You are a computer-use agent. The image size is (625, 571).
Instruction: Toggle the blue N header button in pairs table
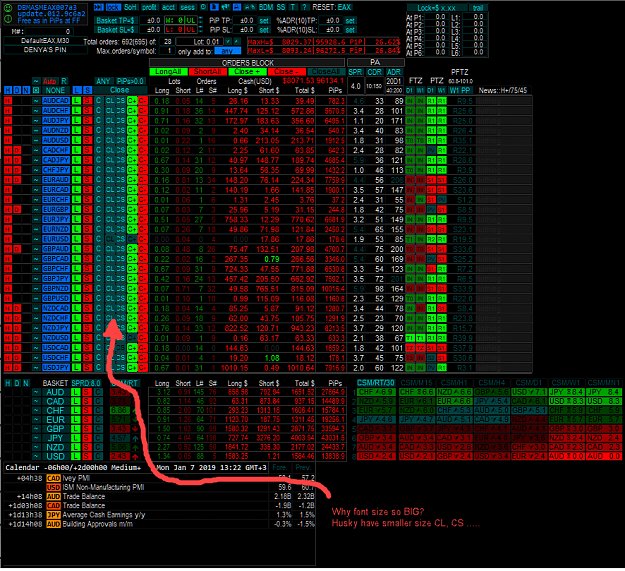pos(26,90)
